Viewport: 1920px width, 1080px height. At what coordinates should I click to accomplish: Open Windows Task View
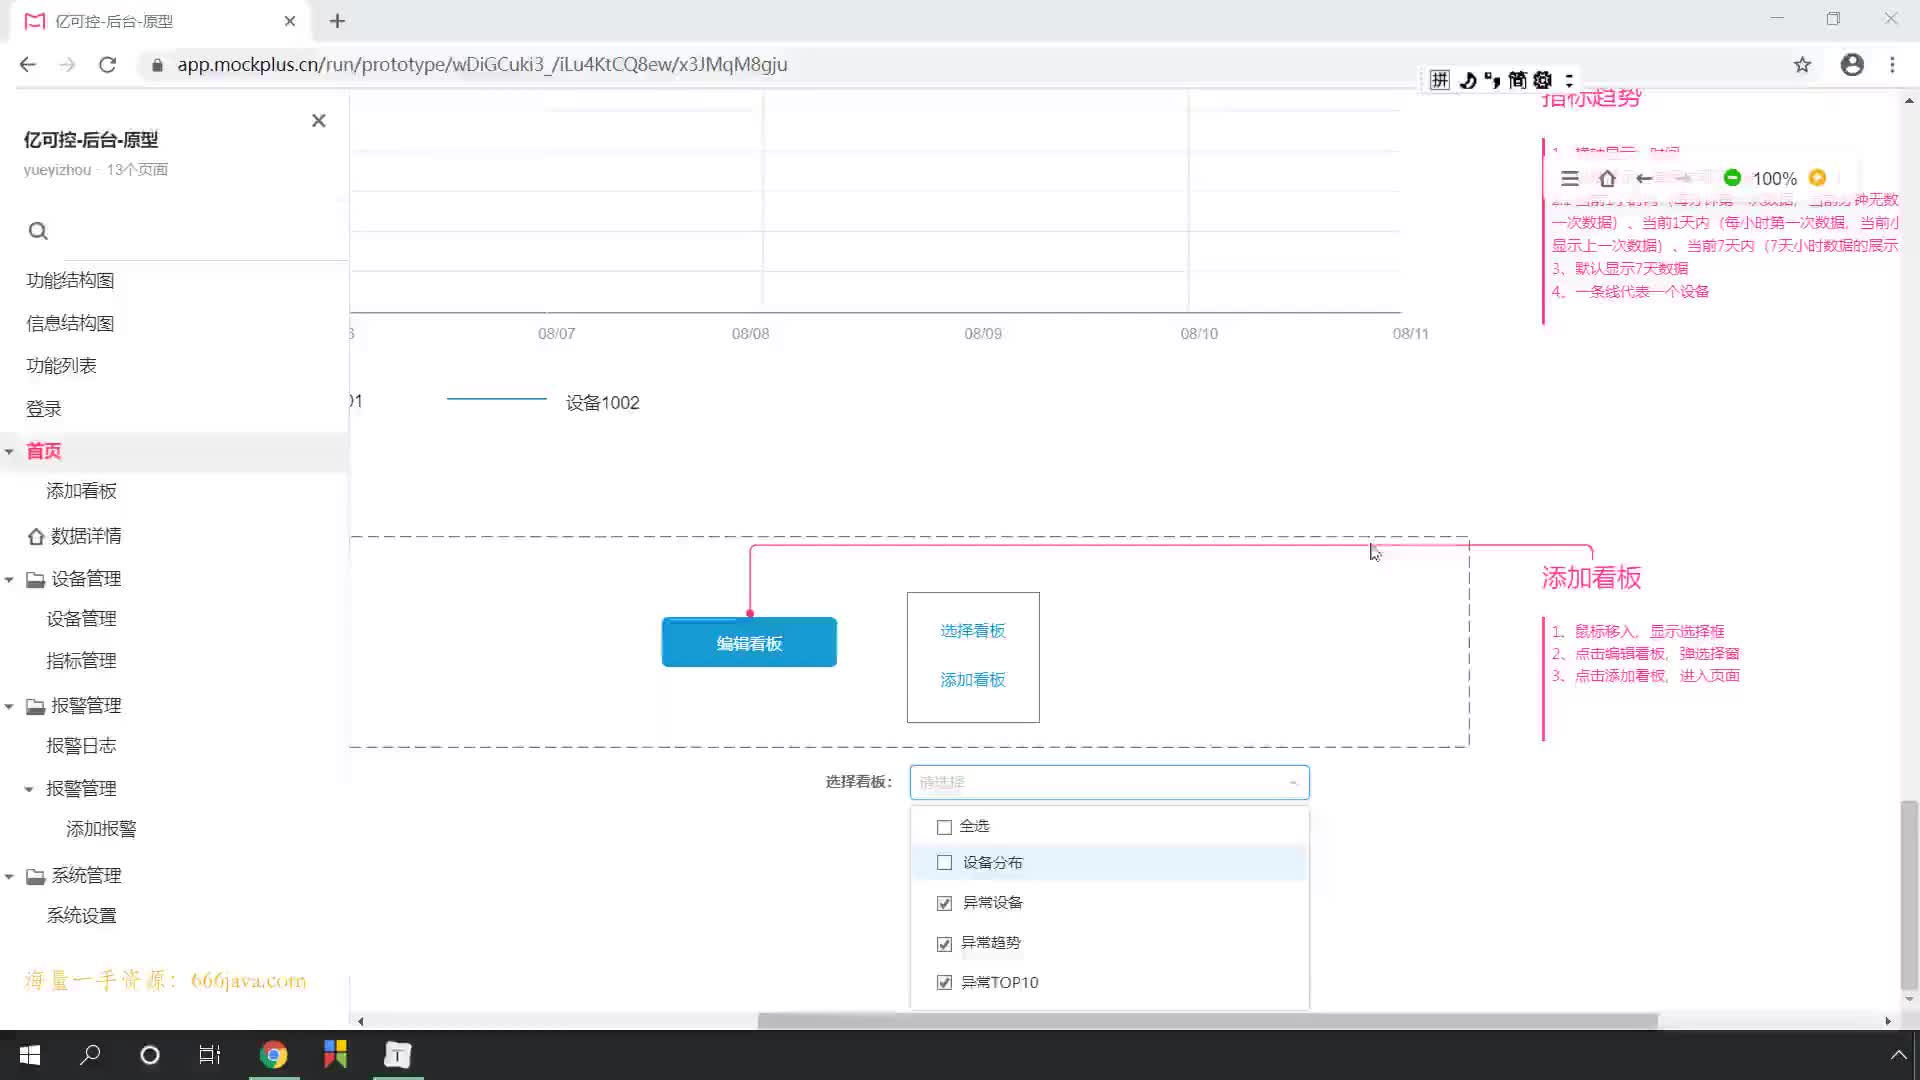[210, 1055]
